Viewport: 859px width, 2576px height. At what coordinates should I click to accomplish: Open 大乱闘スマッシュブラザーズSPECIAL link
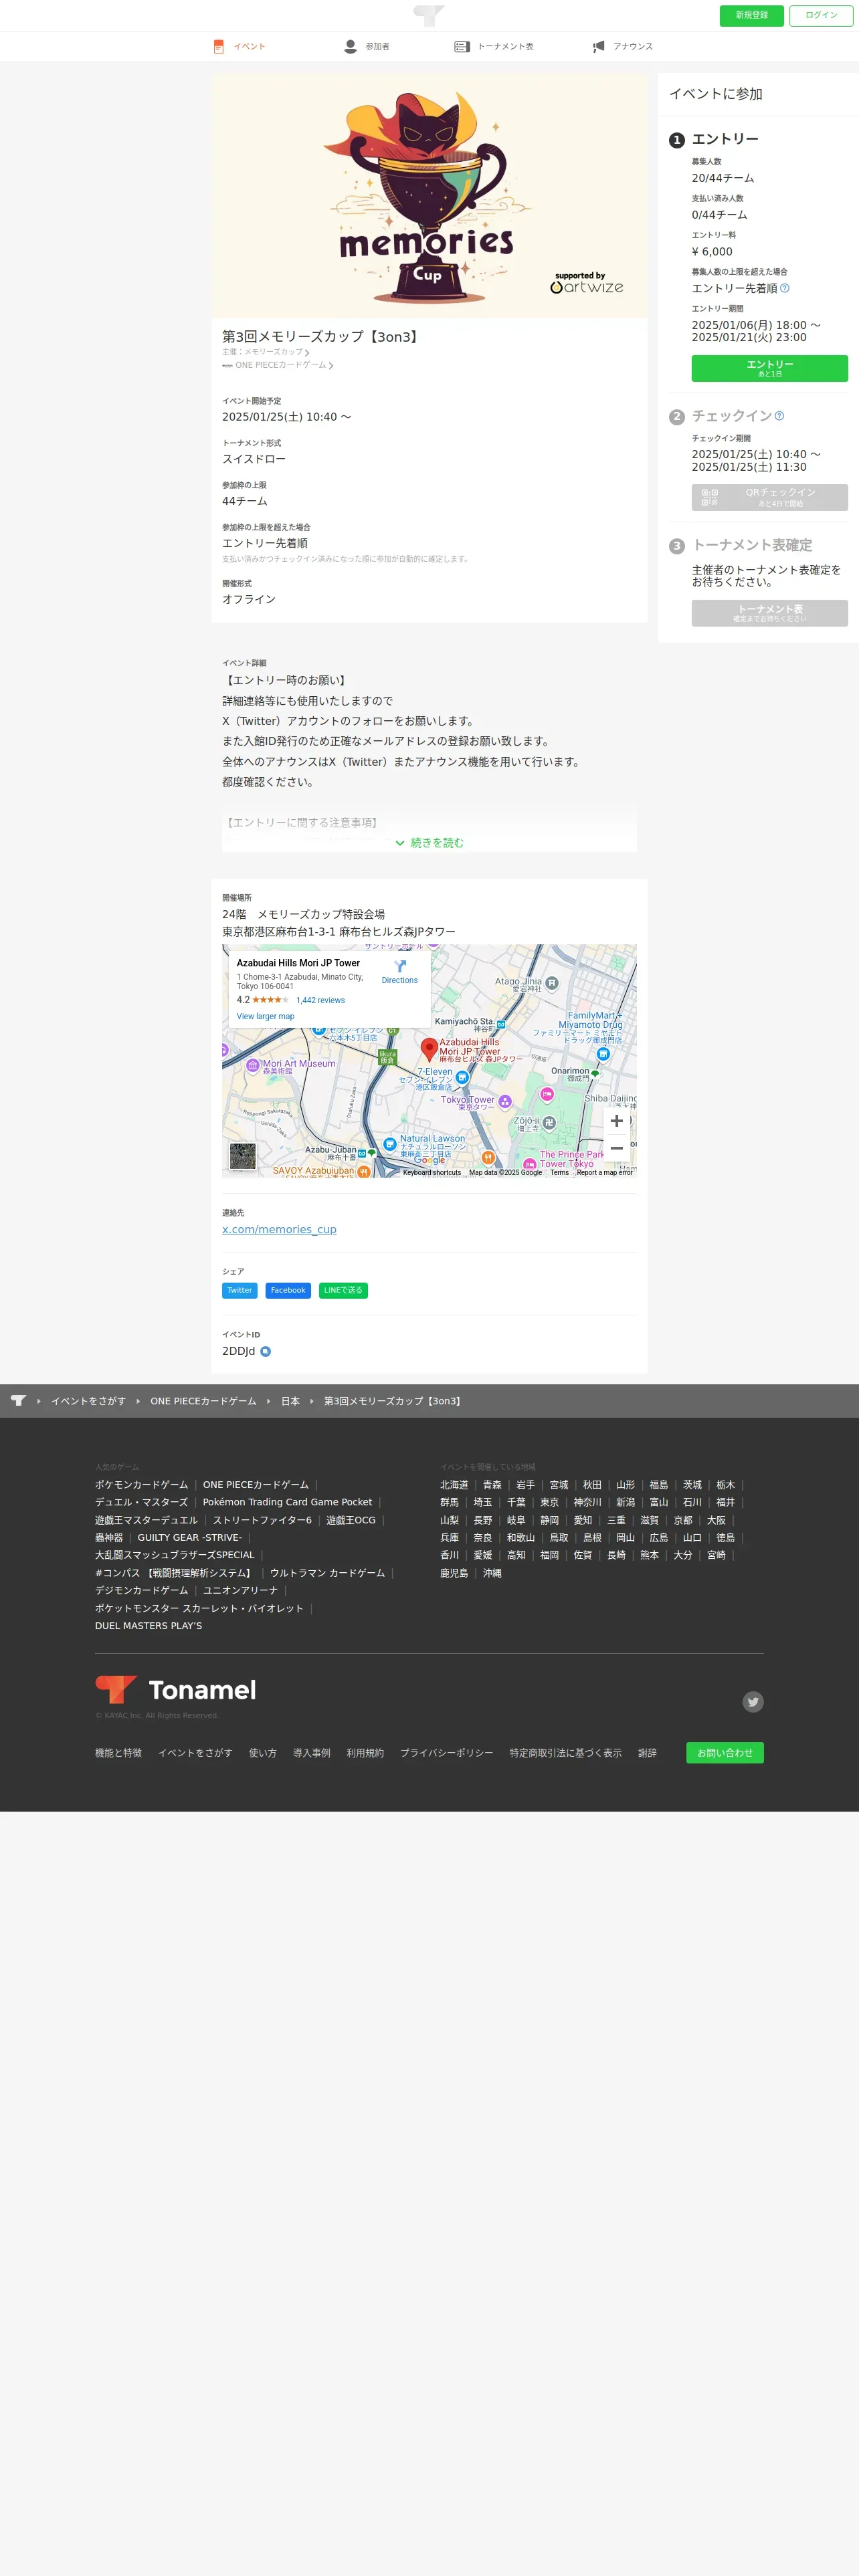click(x=175, y=1555)
